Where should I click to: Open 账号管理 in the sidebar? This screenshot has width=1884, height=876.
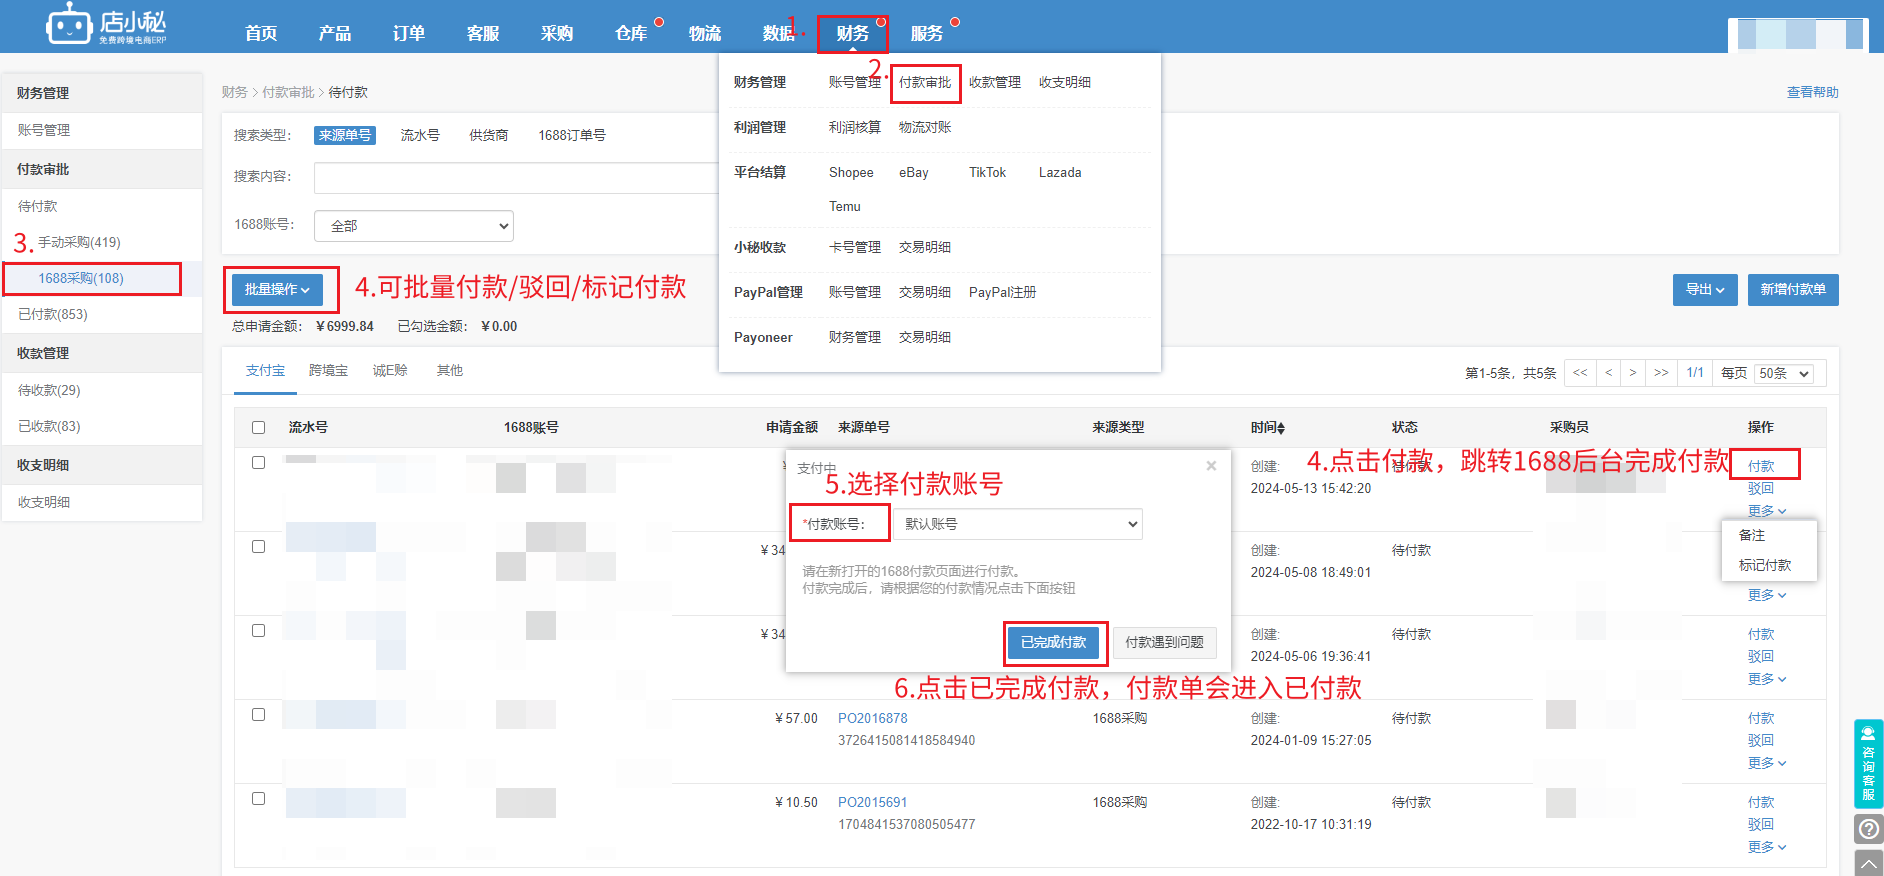pos(44,130)
